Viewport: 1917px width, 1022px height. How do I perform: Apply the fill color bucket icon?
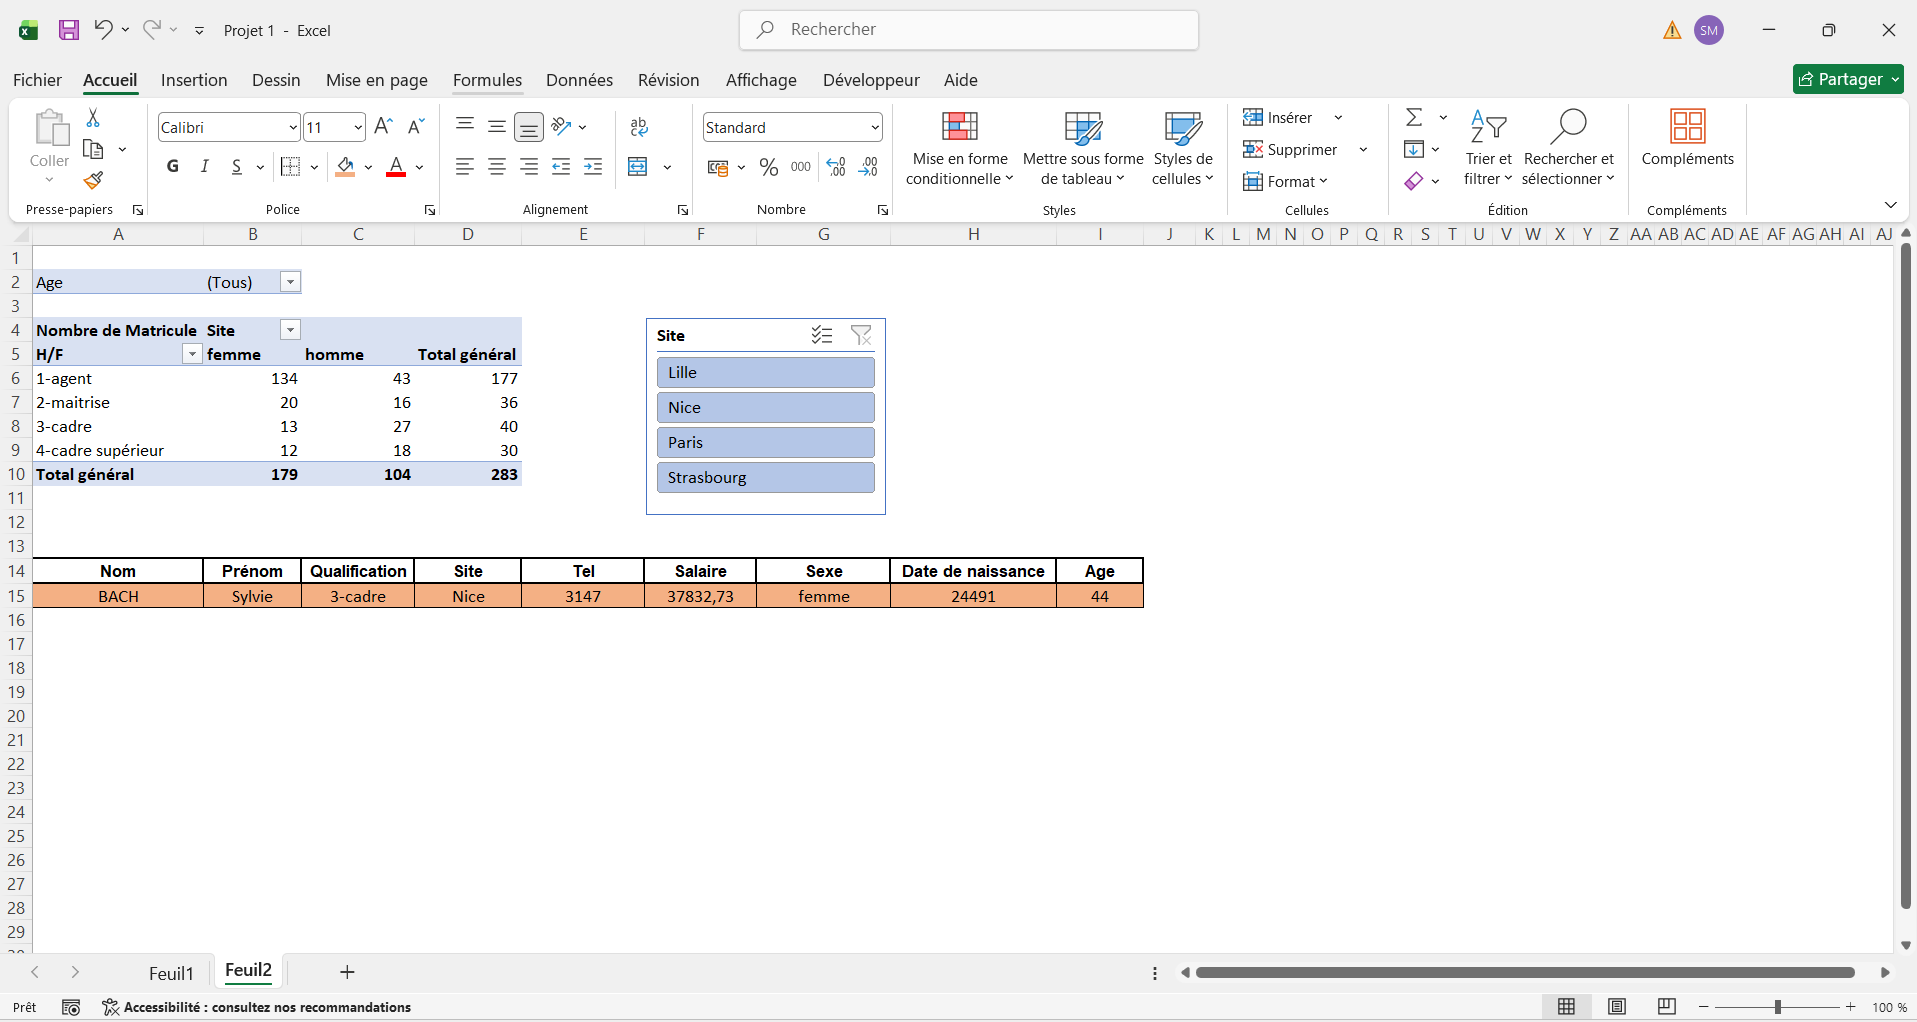click(x=345, y=167)
